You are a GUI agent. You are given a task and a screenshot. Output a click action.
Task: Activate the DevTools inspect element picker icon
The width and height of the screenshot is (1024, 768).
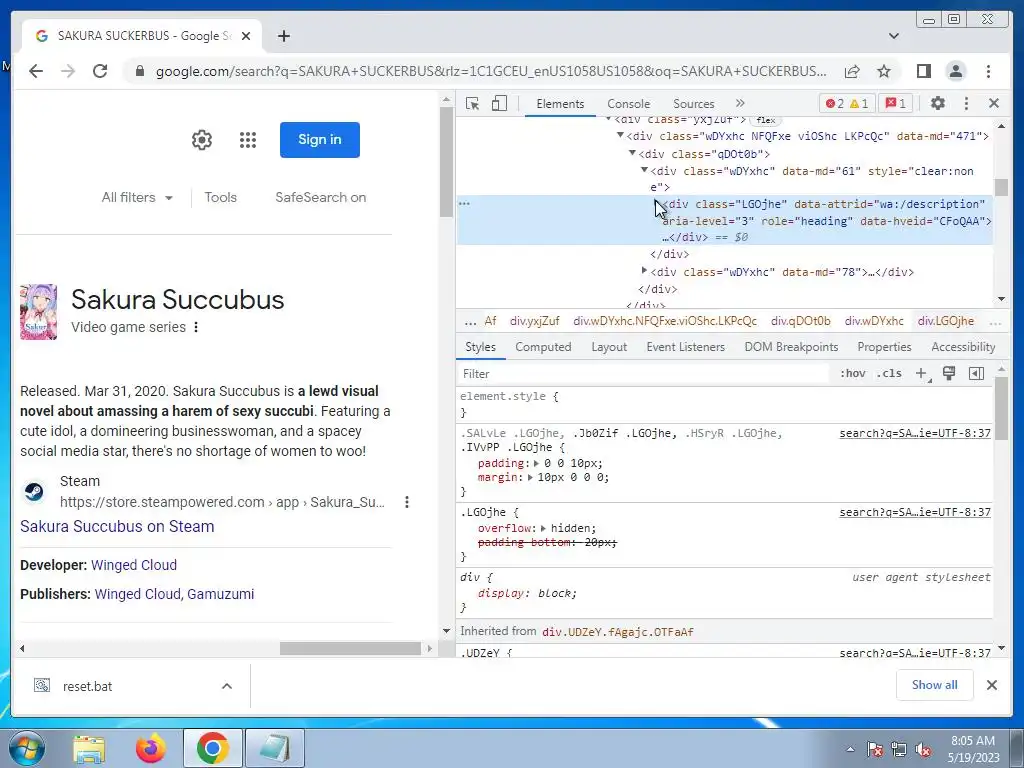tap(472, 104)
